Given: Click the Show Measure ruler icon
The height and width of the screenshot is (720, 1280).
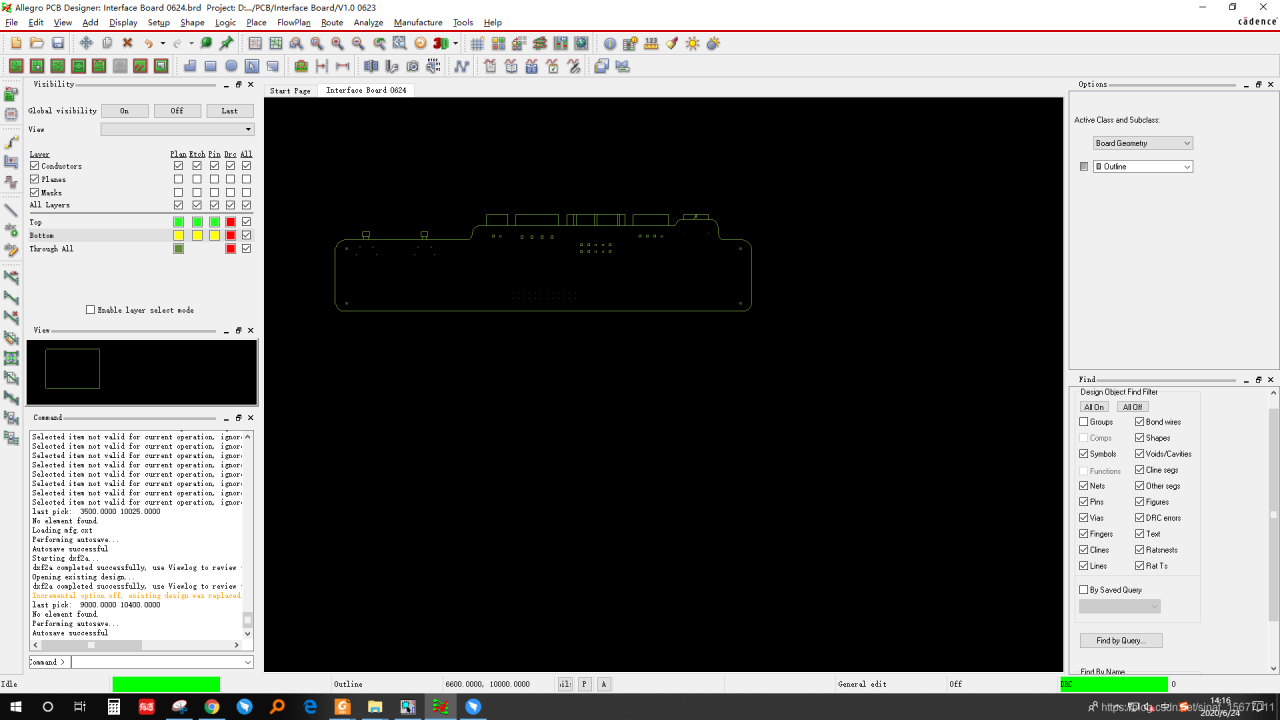Looking at the screenshot, I should (651, 43).
